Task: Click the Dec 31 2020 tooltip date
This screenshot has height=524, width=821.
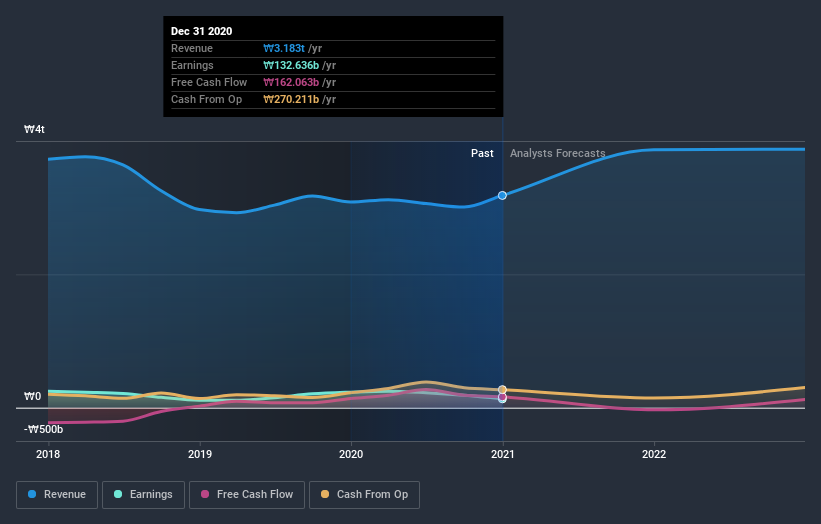Action: coord(202,31)
